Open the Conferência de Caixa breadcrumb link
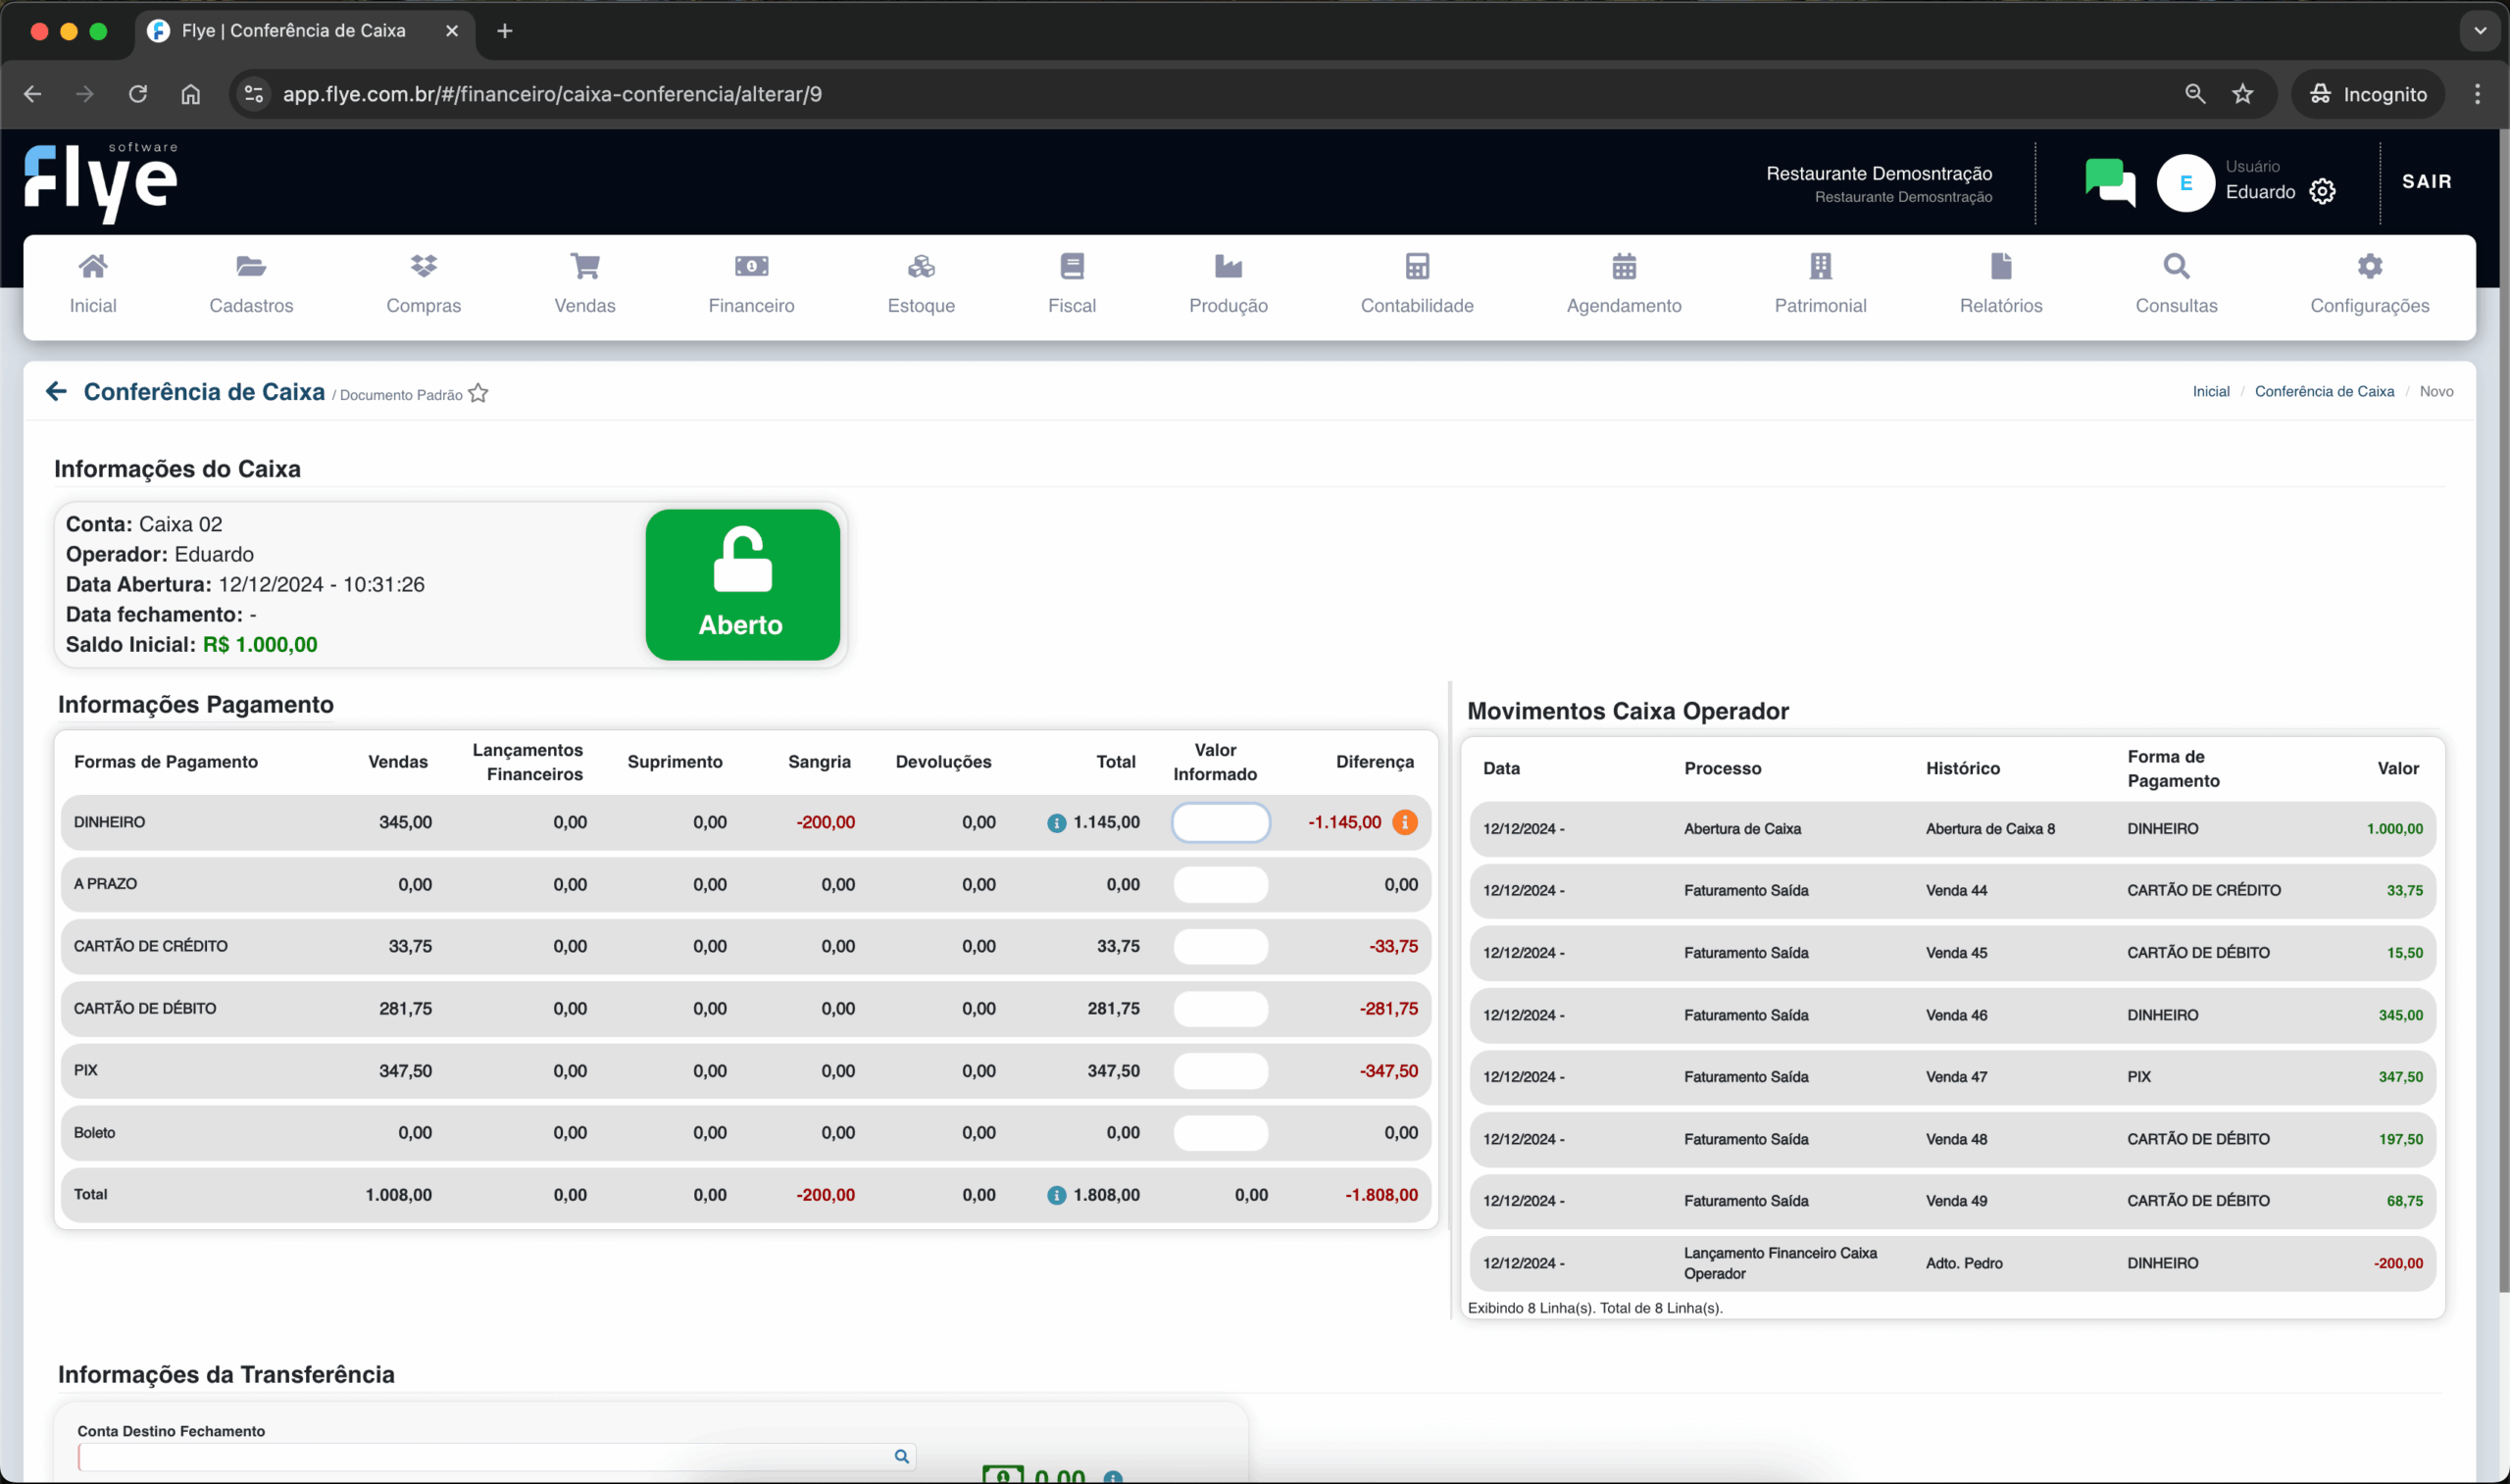The height and width of the screenshot is (1484, 2510). [x=2324, y=391]
